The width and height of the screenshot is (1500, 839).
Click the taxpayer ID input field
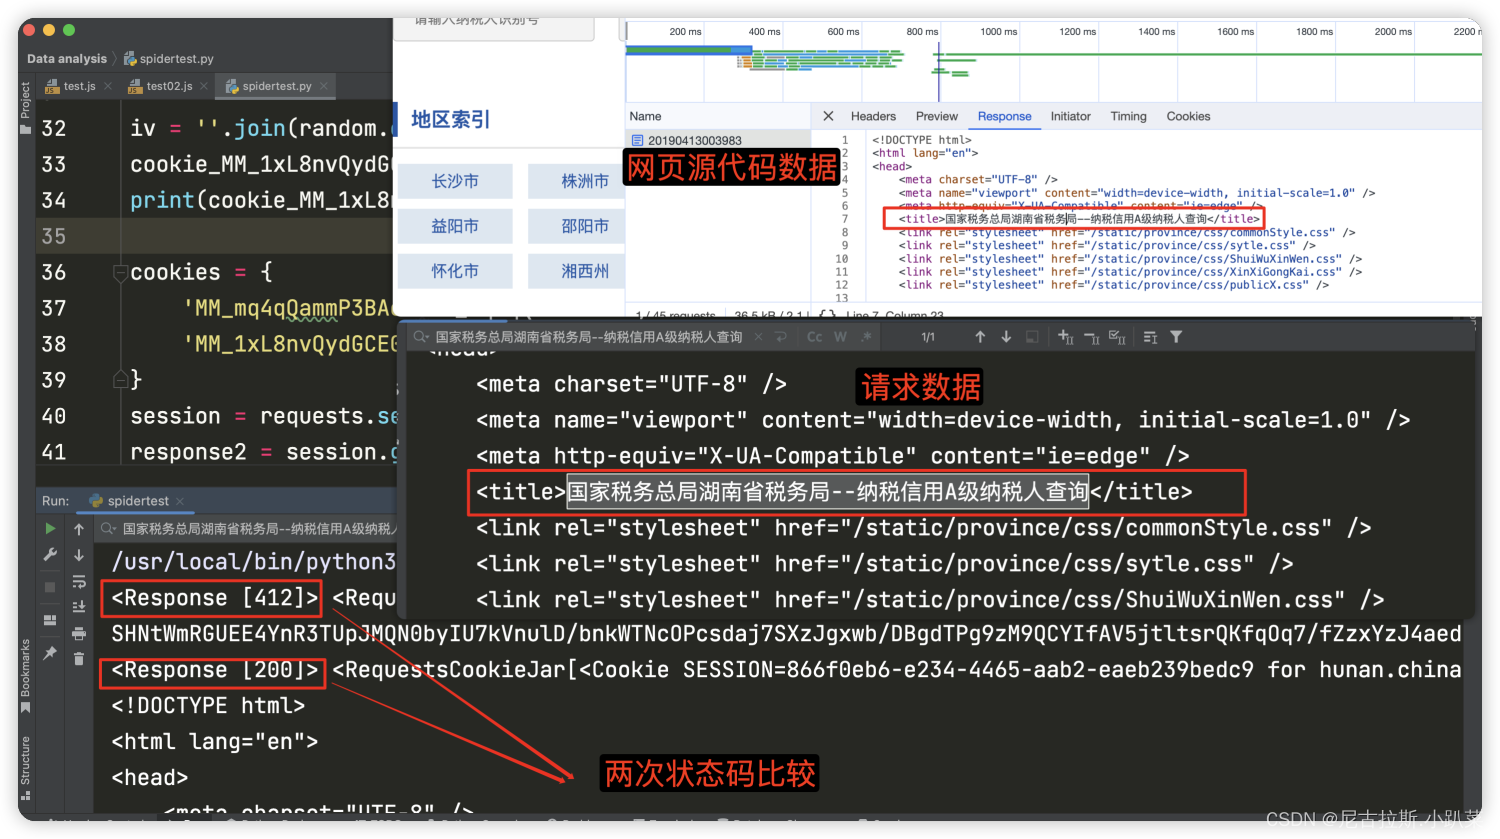(495, 29)
